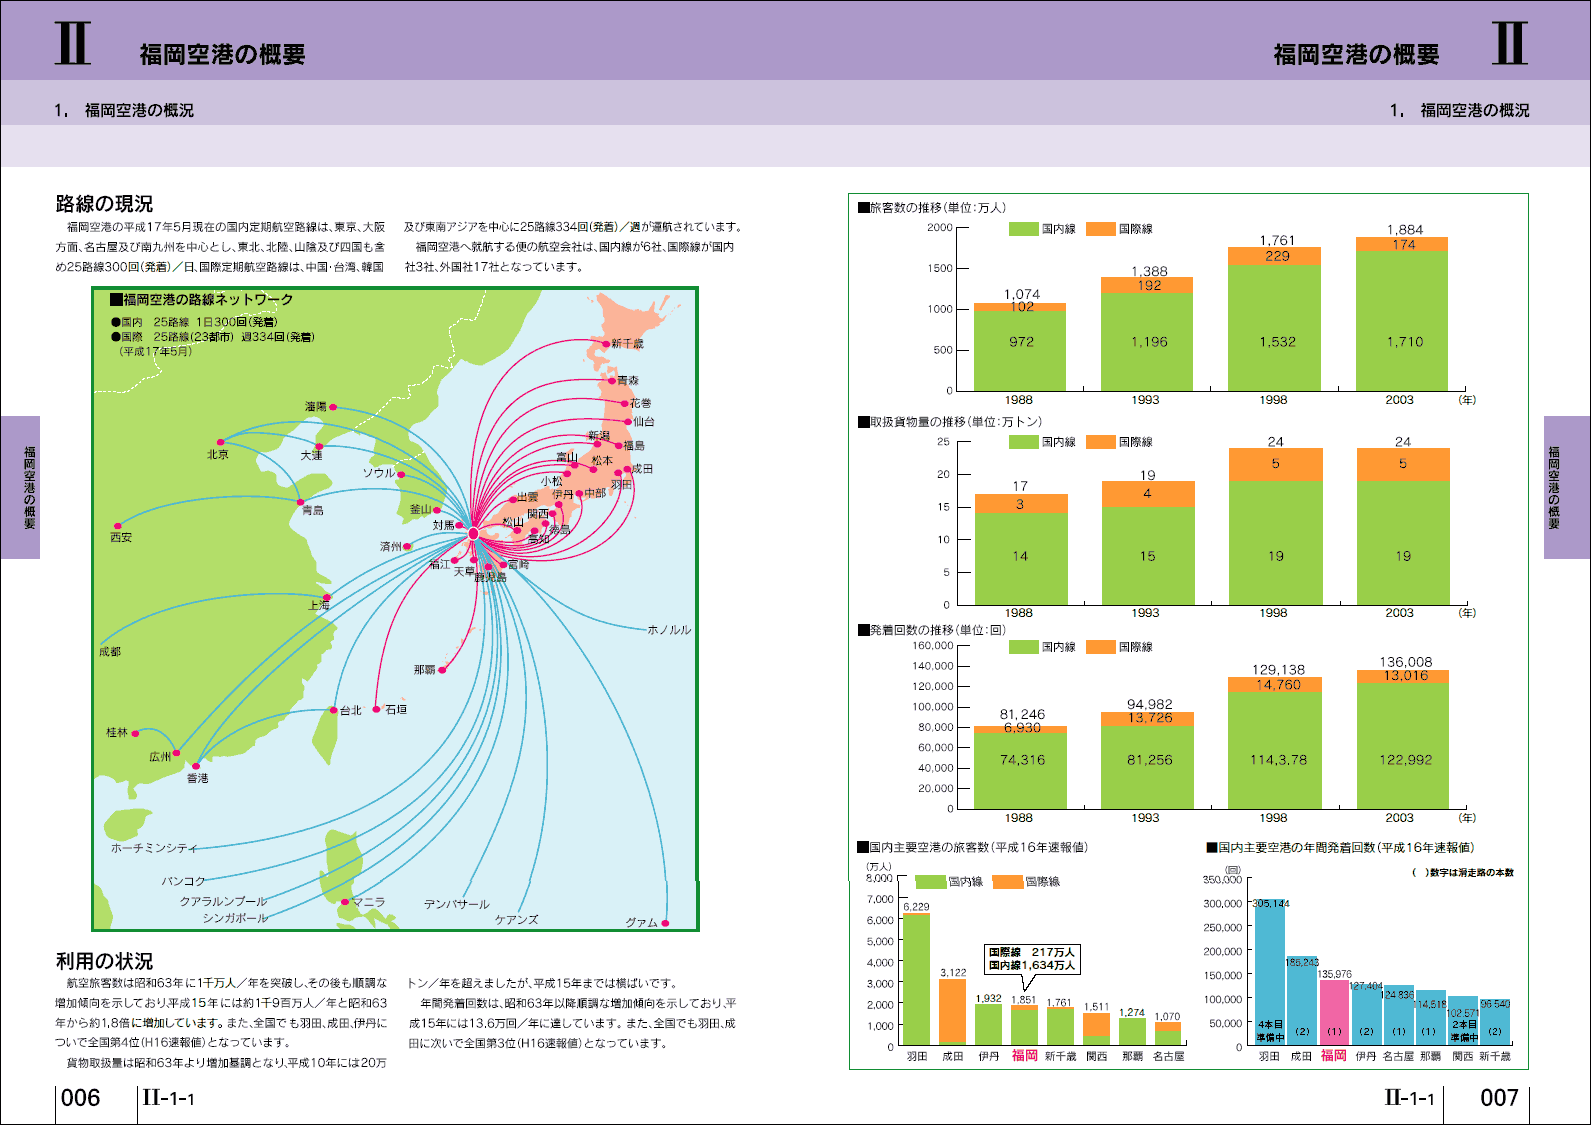1591x1125 pixels.
Task: Click the デンパサール label on the route map
Action: click(456, 904)
